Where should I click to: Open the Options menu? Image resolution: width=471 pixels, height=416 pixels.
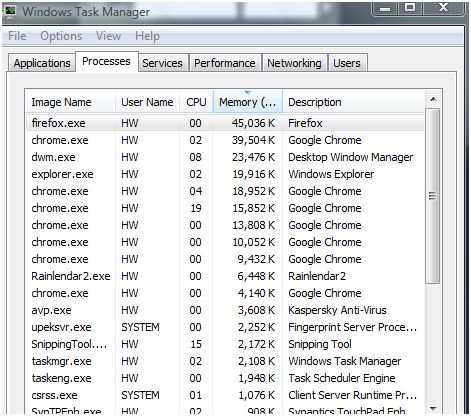(61, 36)
